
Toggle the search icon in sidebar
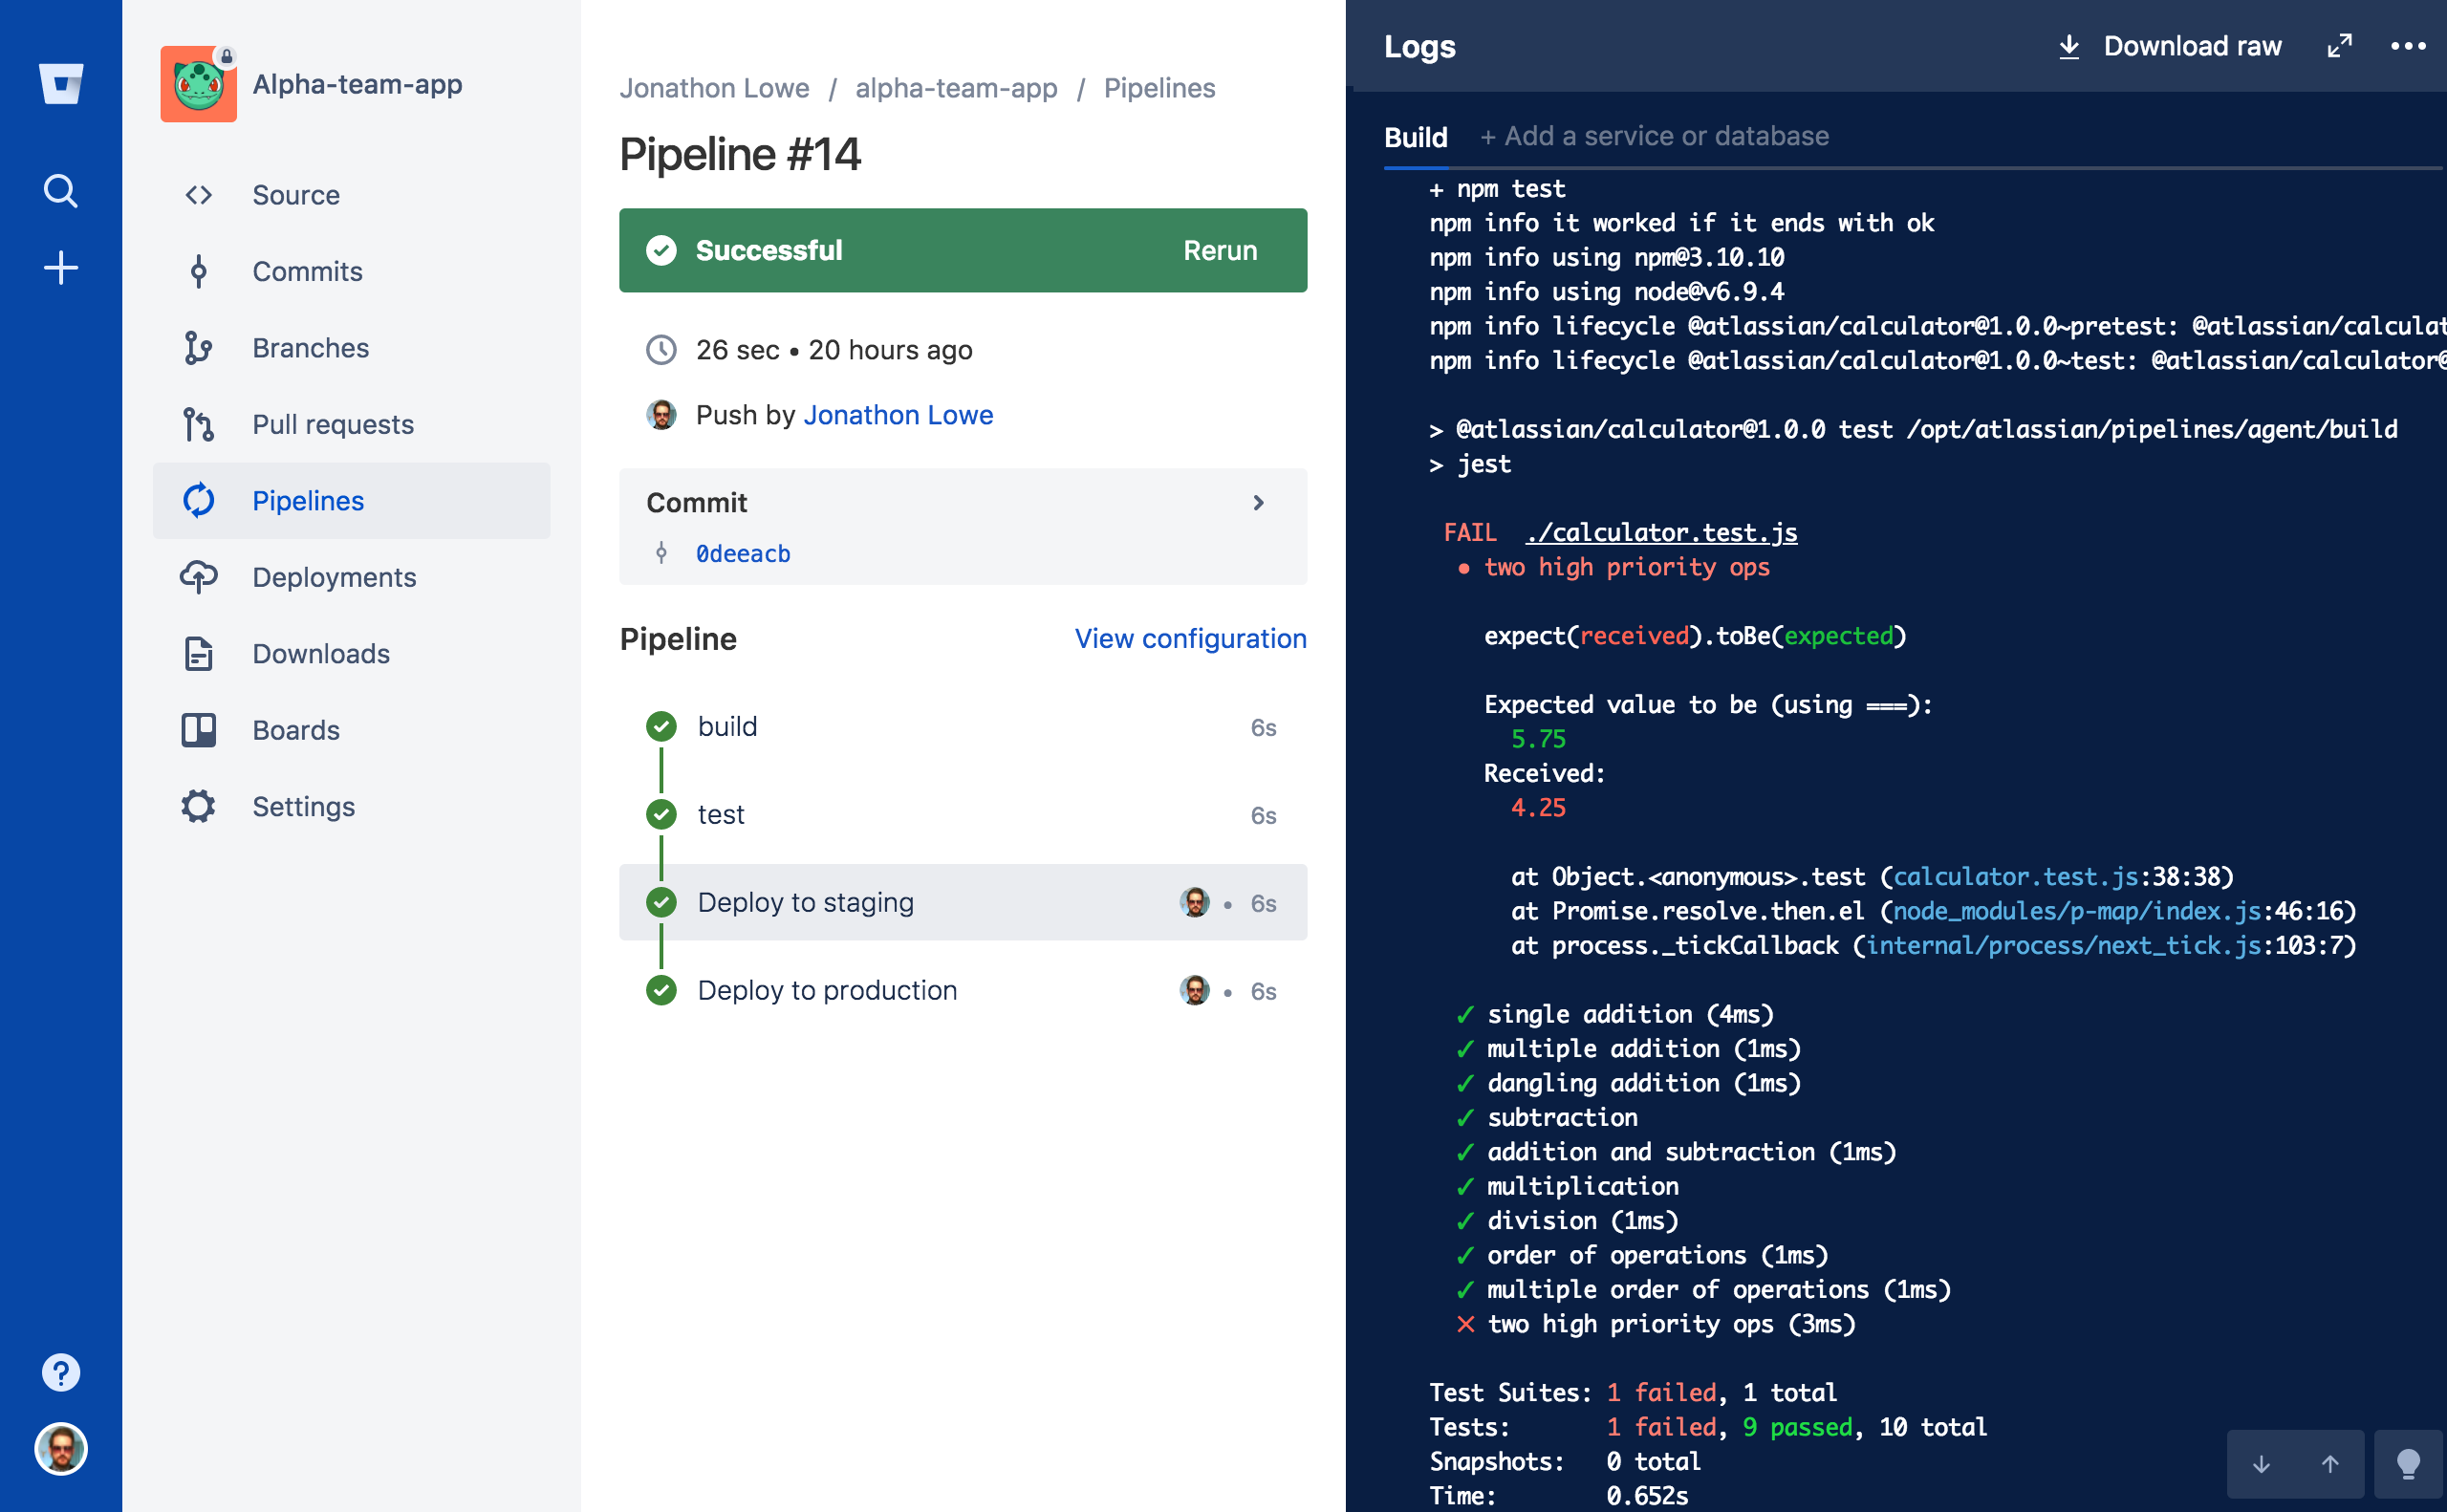61,189
